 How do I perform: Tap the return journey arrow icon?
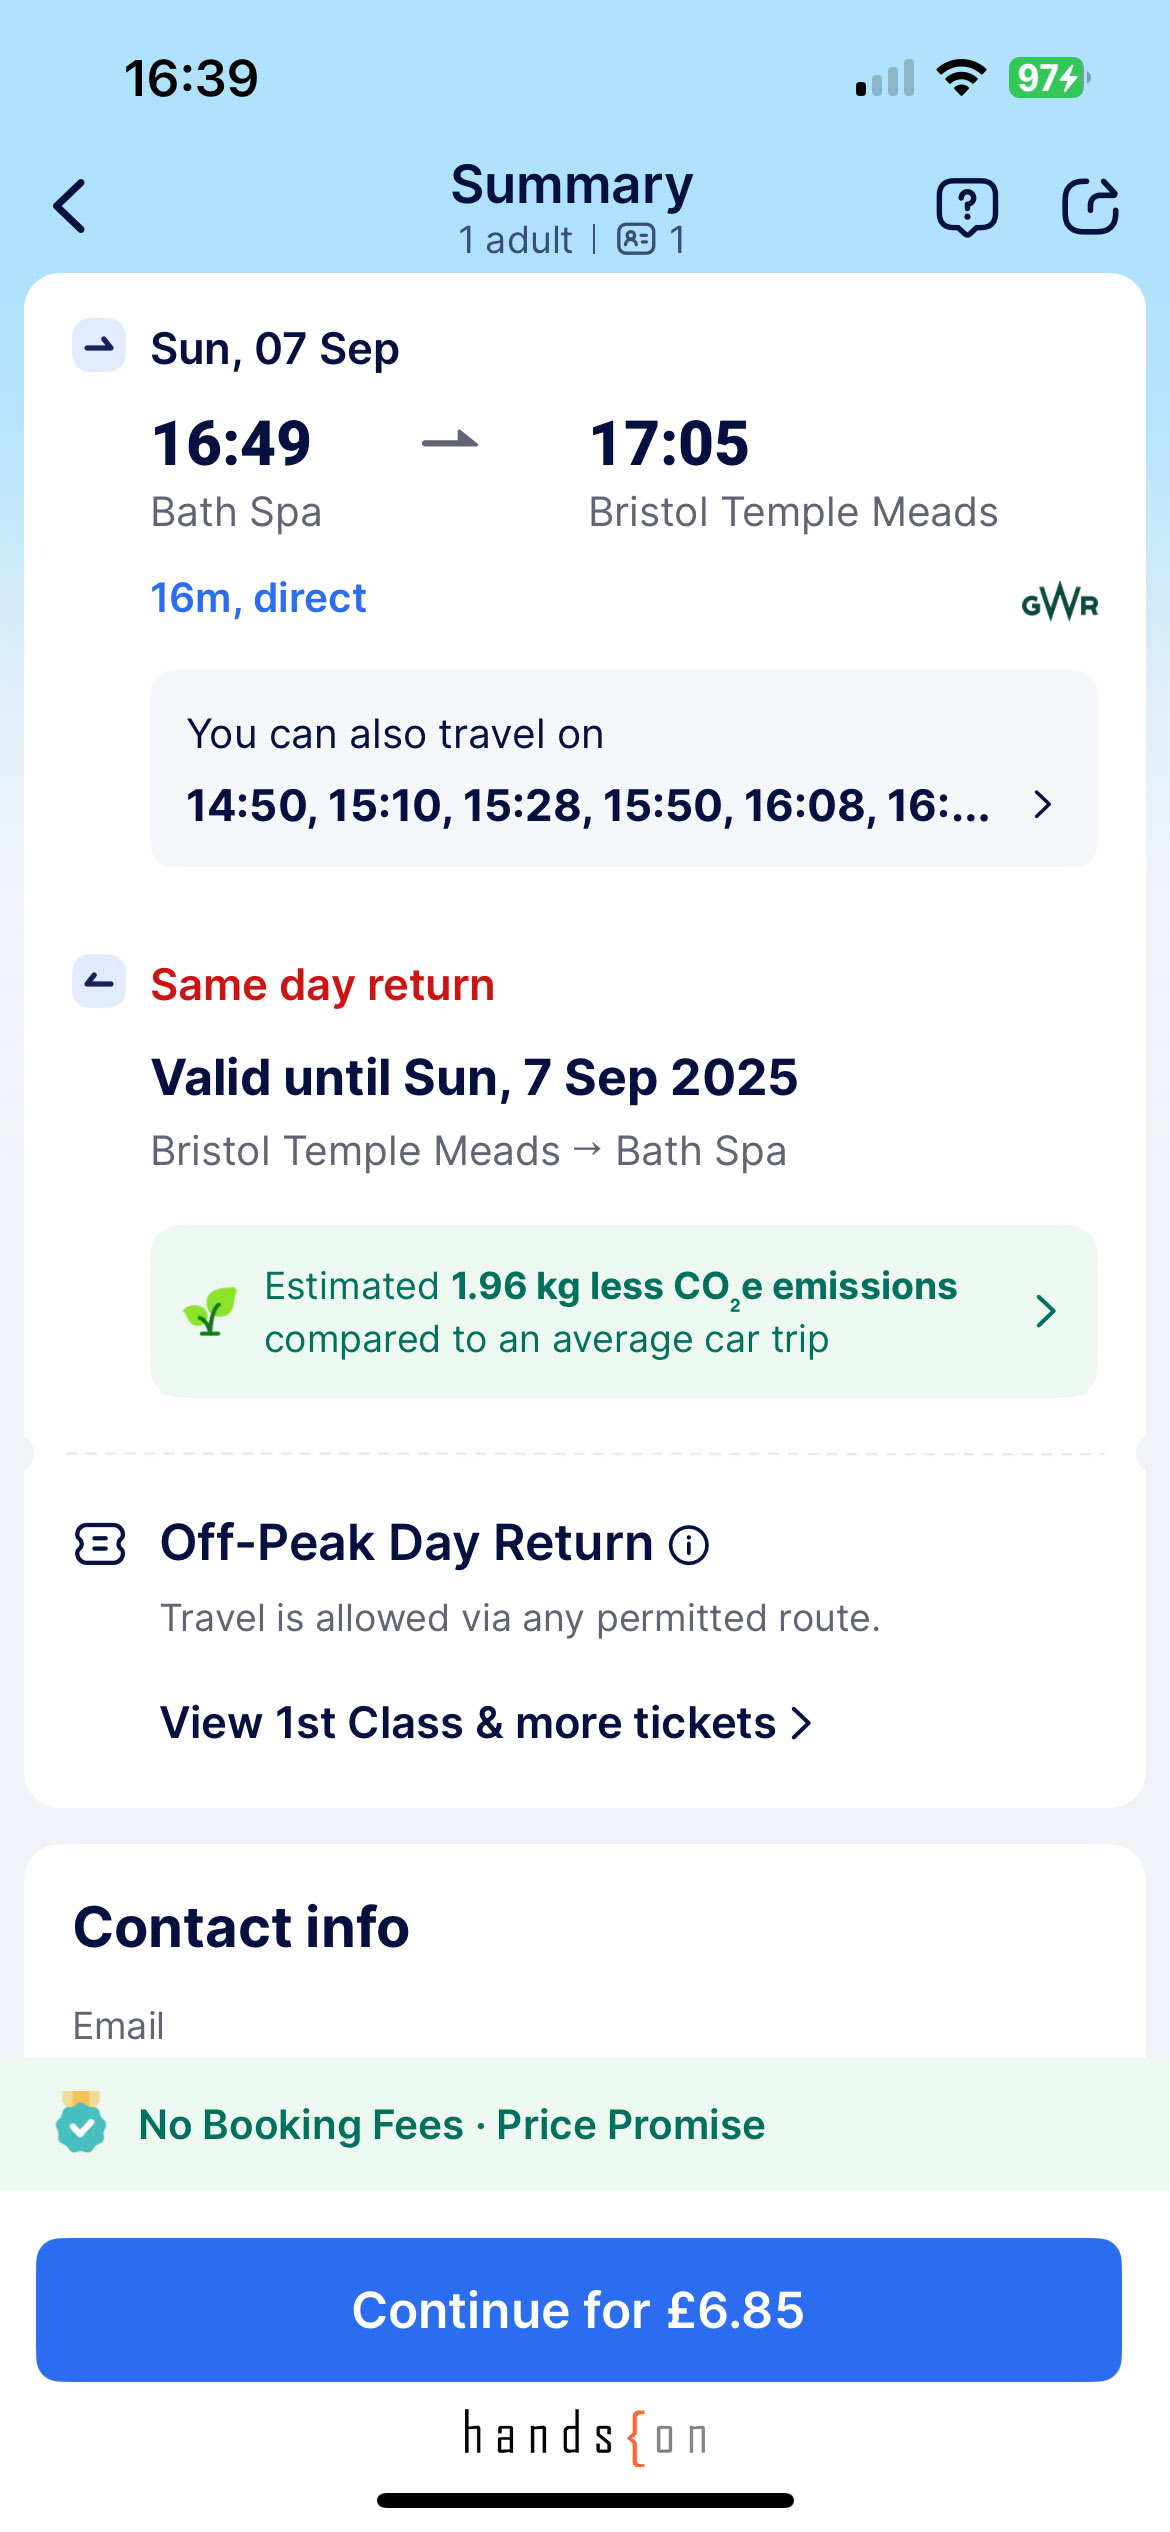pos(99,982)
